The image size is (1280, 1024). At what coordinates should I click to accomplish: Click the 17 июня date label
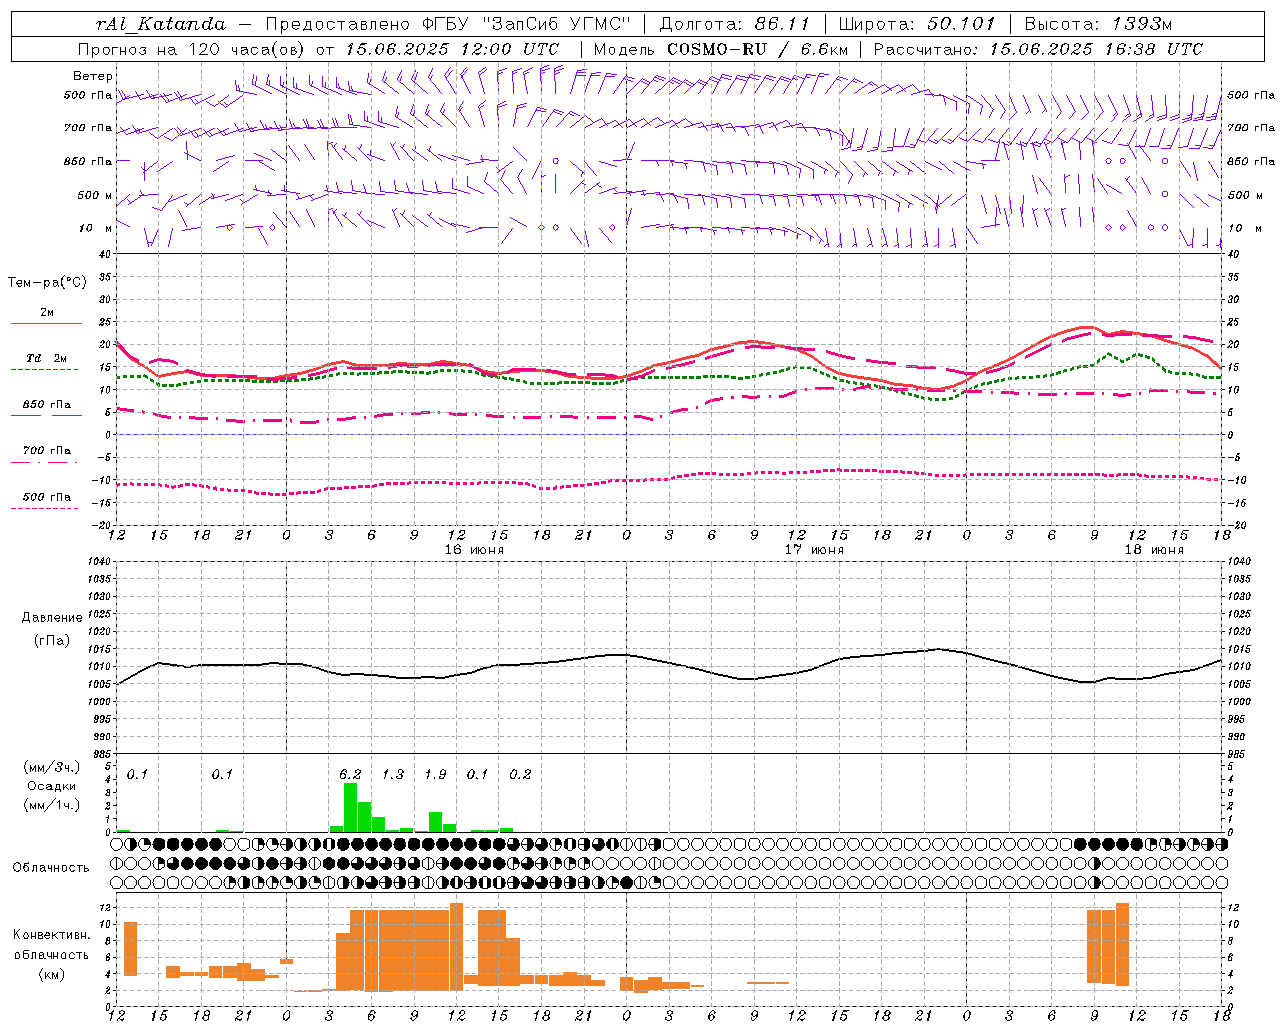click(814, 550)
